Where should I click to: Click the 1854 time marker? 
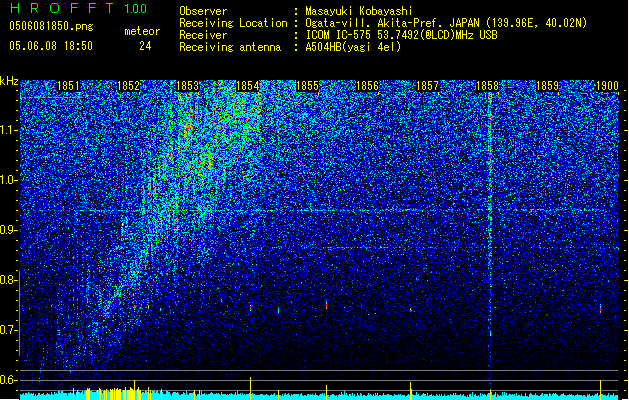point(248,86)
